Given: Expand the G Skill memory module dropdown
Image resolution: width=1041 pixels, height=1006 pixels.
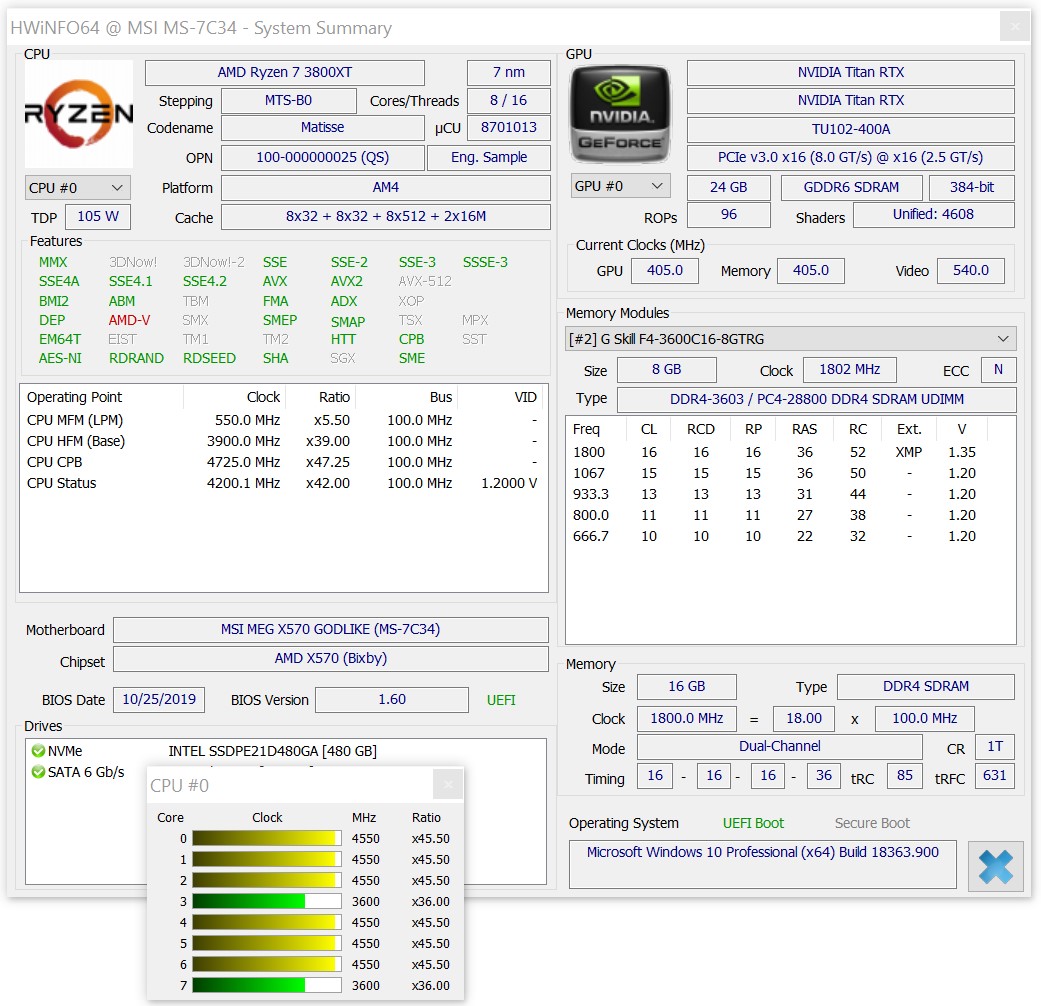Looking at the screenshot, I should coord(790,339).
